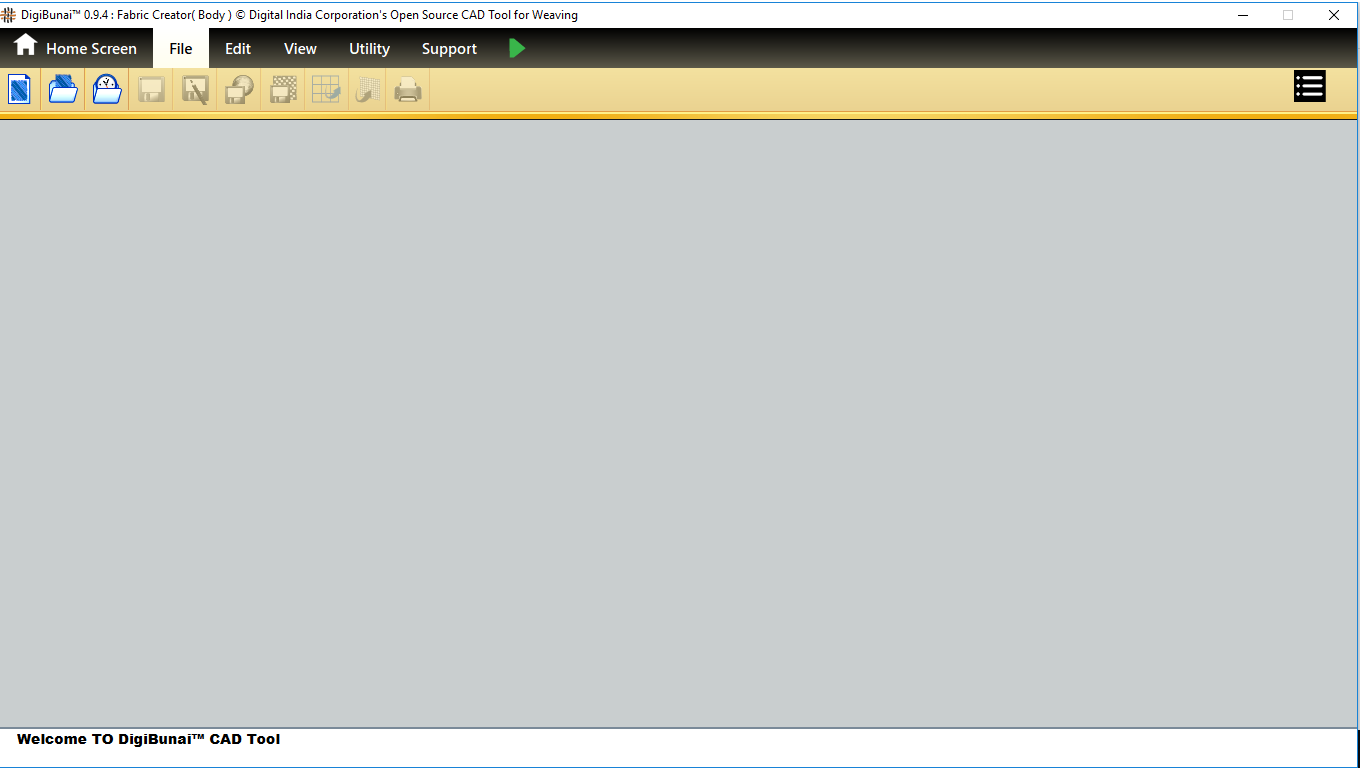Image resolution: width=1366 pixels, height=768 pixels.
Task: Open recent fabric with clock folder icon
Action: coord(107,90)
